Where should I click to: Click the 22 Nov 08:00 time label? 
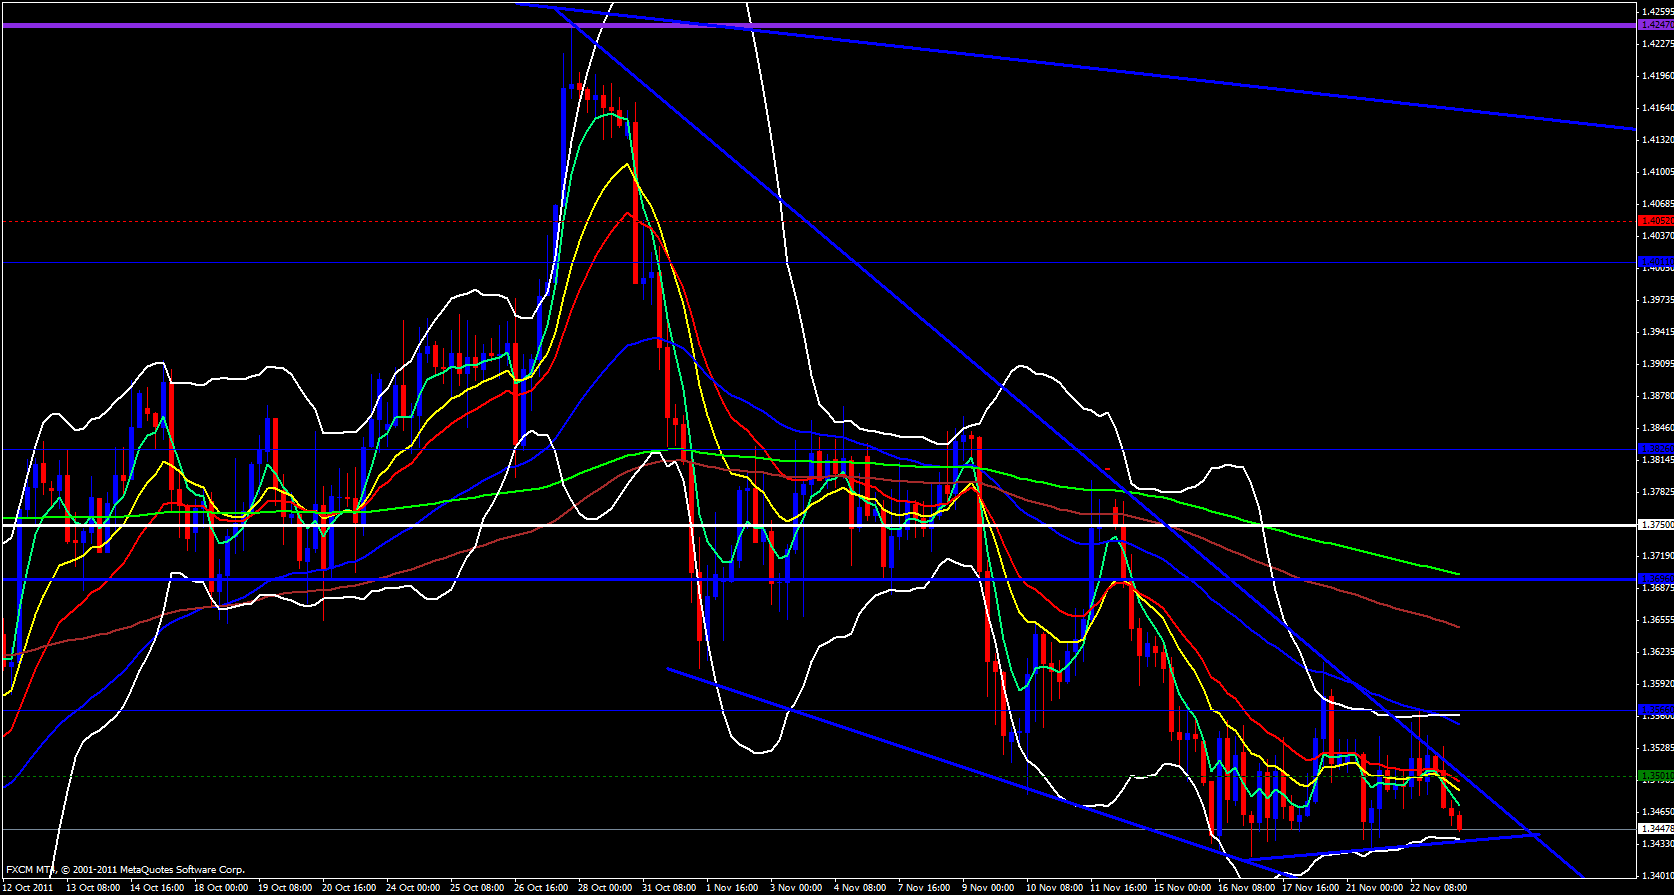(1438, 887)
